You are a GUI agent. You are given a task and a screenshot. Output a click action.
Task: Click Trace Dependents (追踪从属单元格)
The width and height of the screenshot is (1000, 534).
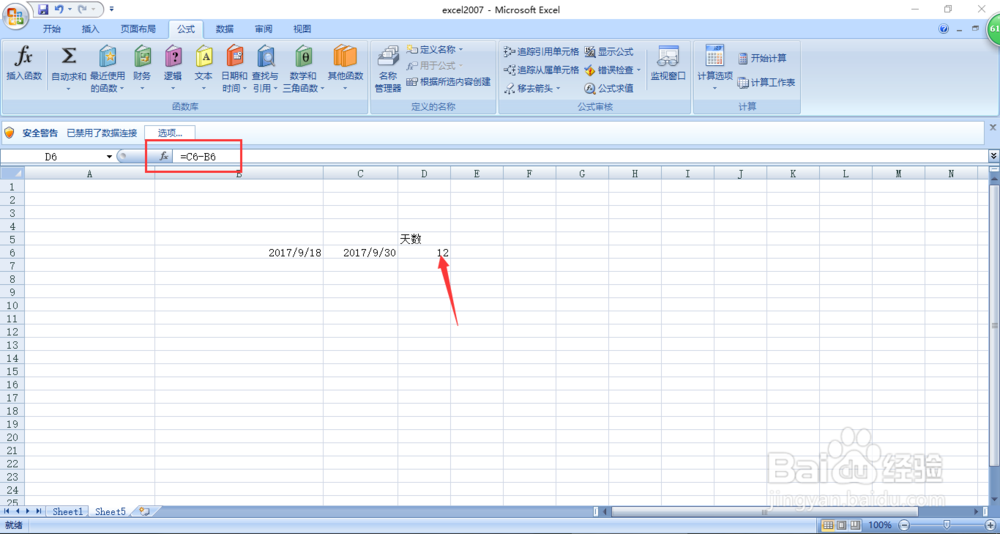pos(541,70)
